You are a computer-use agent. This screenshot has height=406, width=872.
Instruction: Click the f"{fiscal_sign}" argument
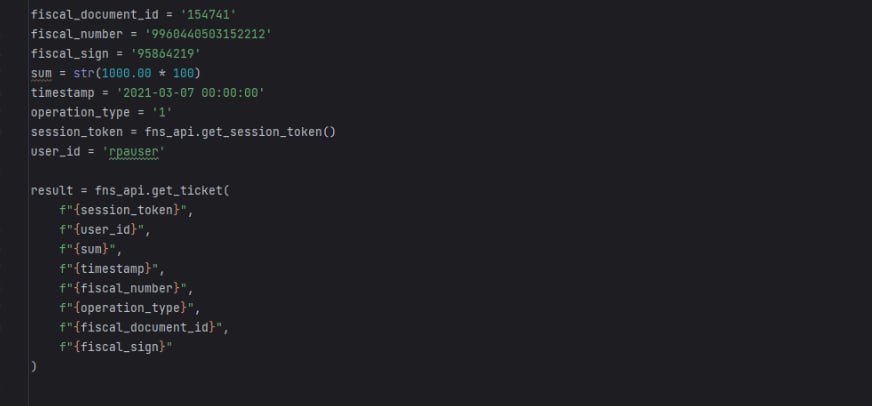[116, 345]
